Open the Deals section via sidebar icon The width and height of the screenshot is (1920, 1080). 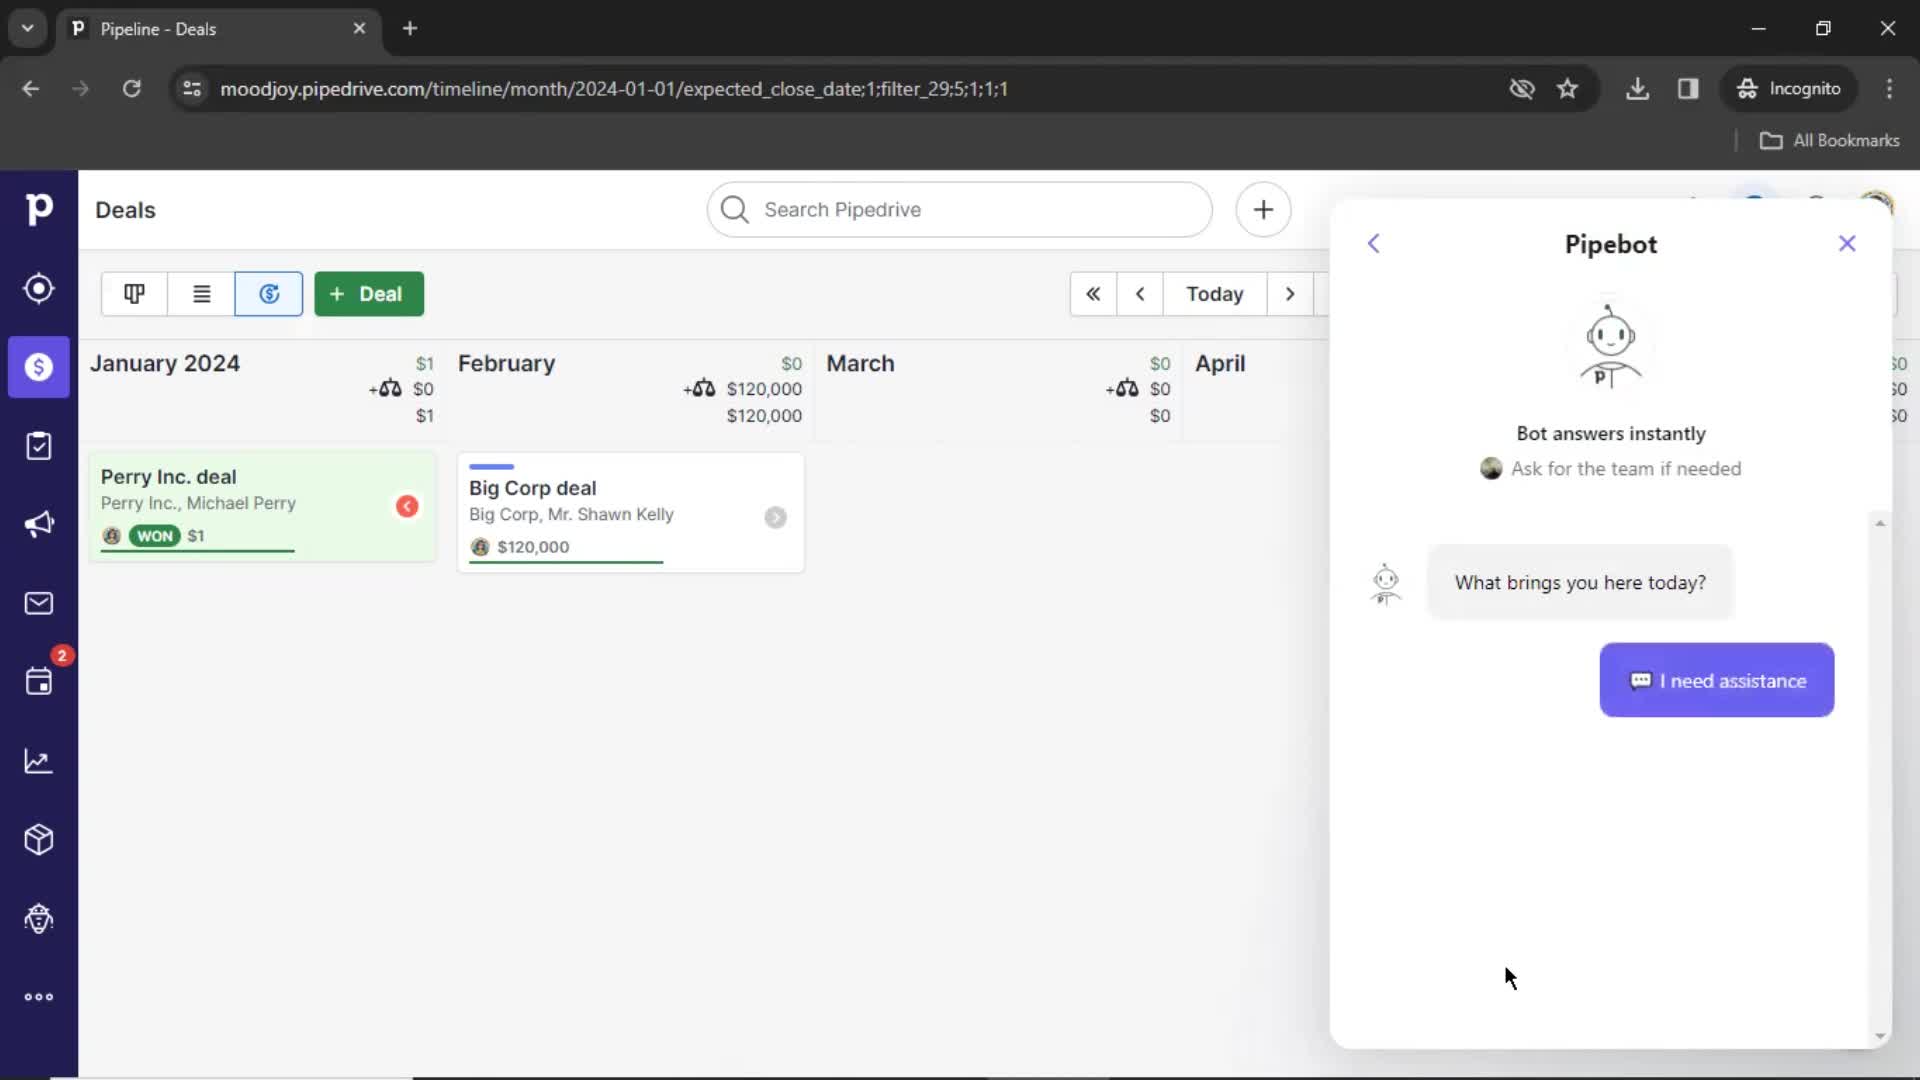38,367
